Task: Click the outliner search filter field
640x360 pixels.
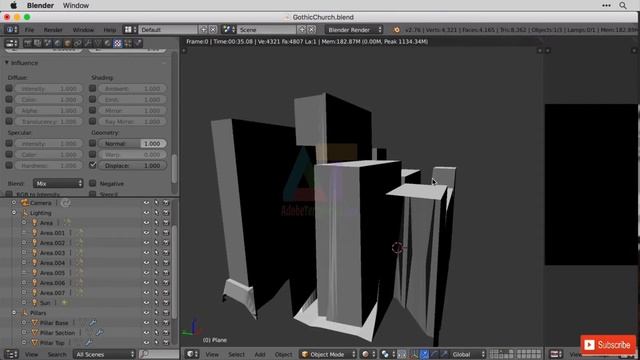Action: point(159,354)
